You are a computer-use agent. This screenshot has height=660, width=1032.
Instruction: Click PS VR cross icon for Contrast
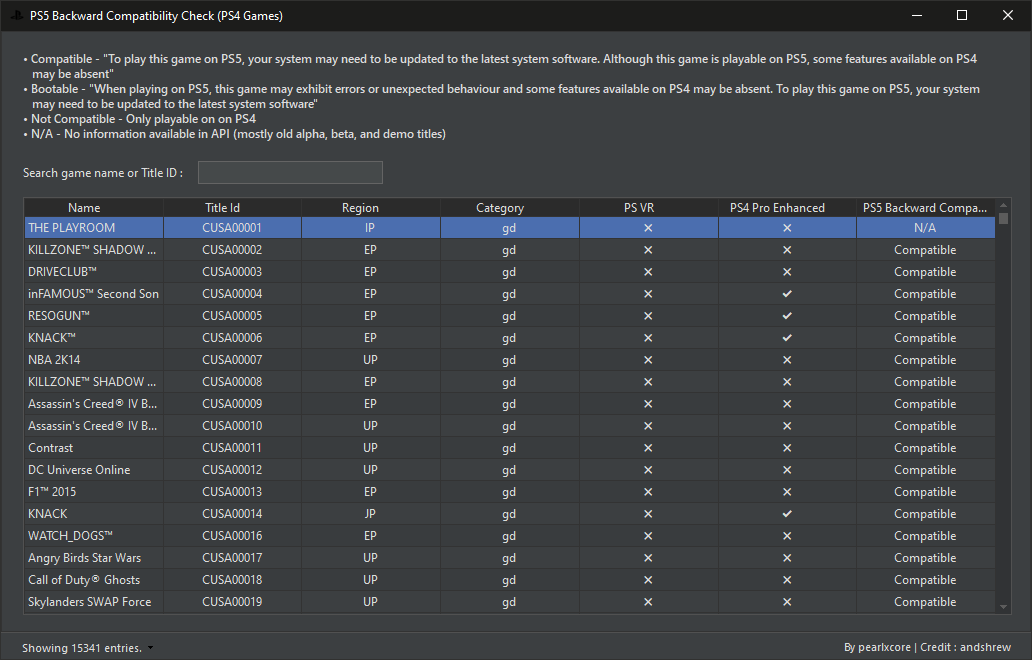tap(648, 448)
